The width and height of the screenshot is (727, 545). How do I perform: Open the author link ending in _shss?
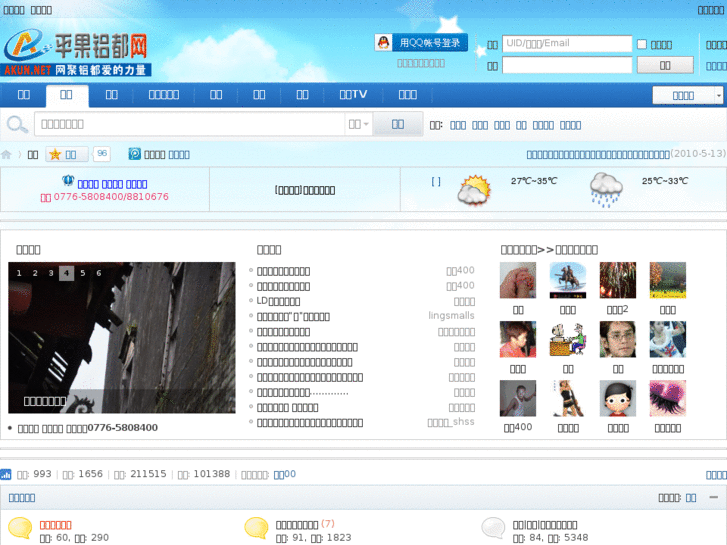451,422
